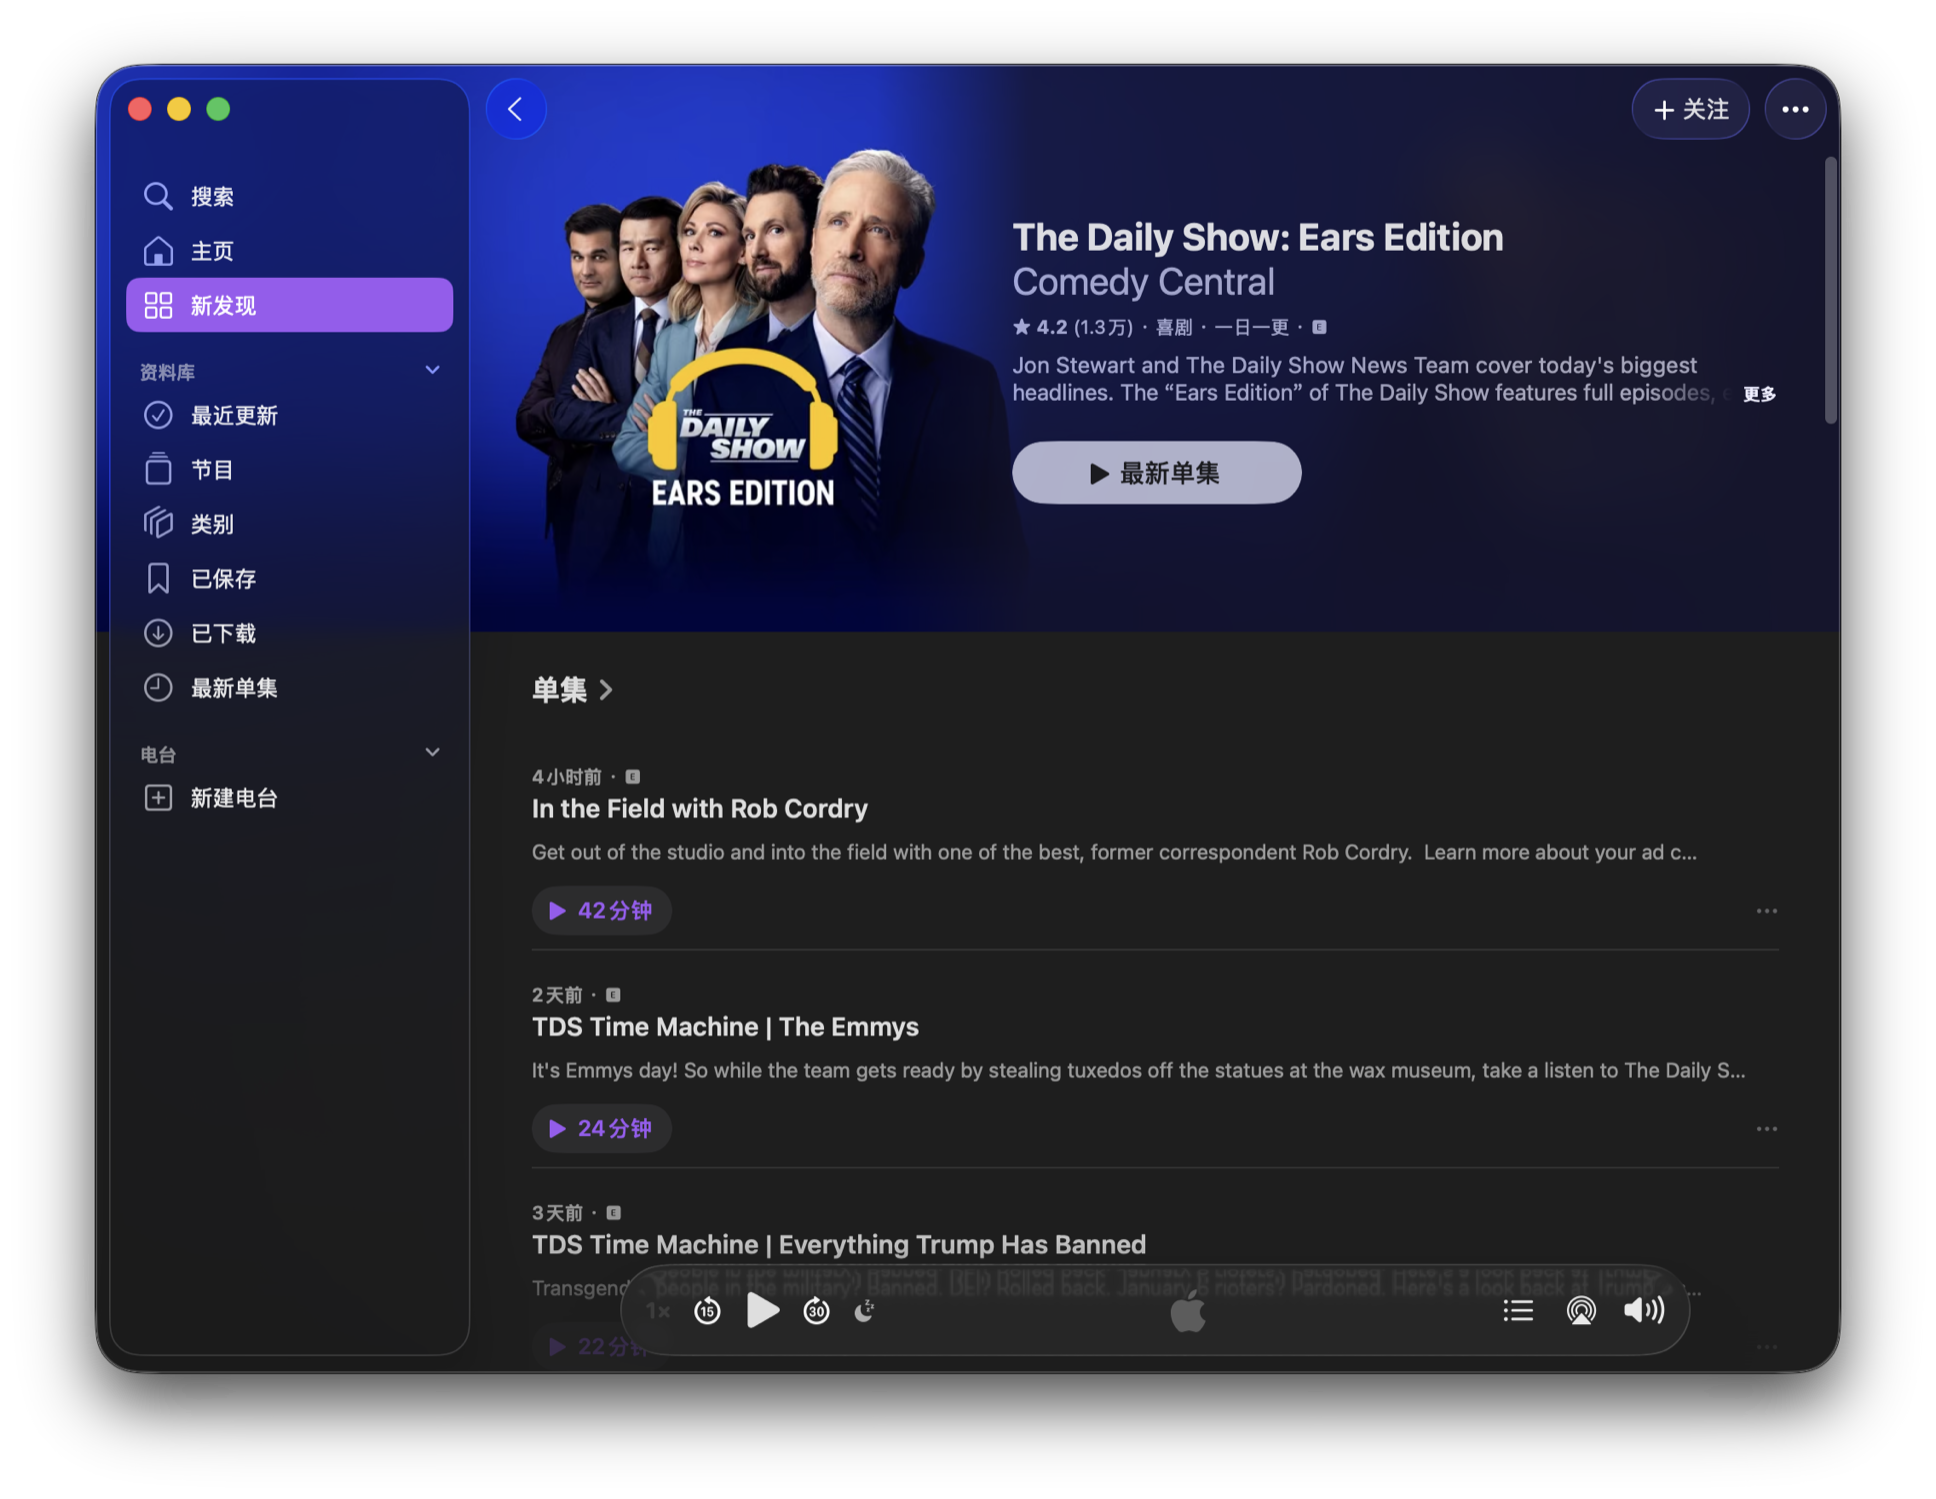
Task: Click the 2天前 date label
Action: (557, 994)
